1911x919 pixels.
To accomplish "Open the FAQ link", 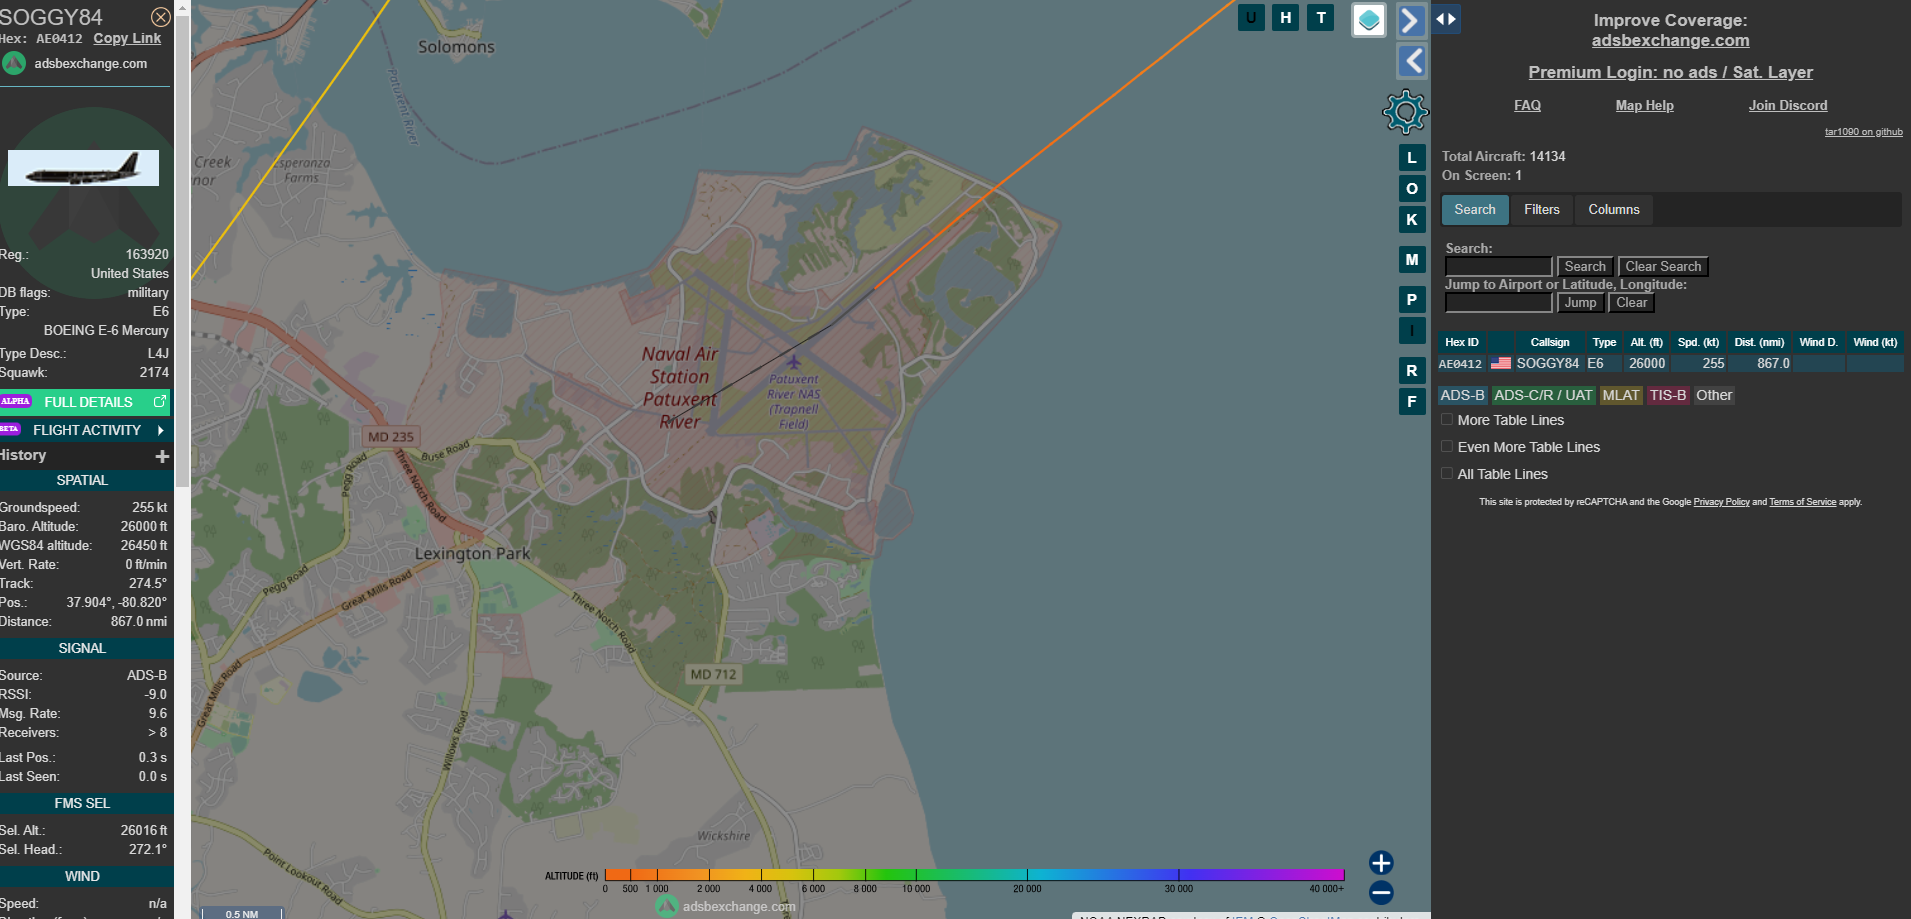I will pyautogui.click(x=1527, y=105).
